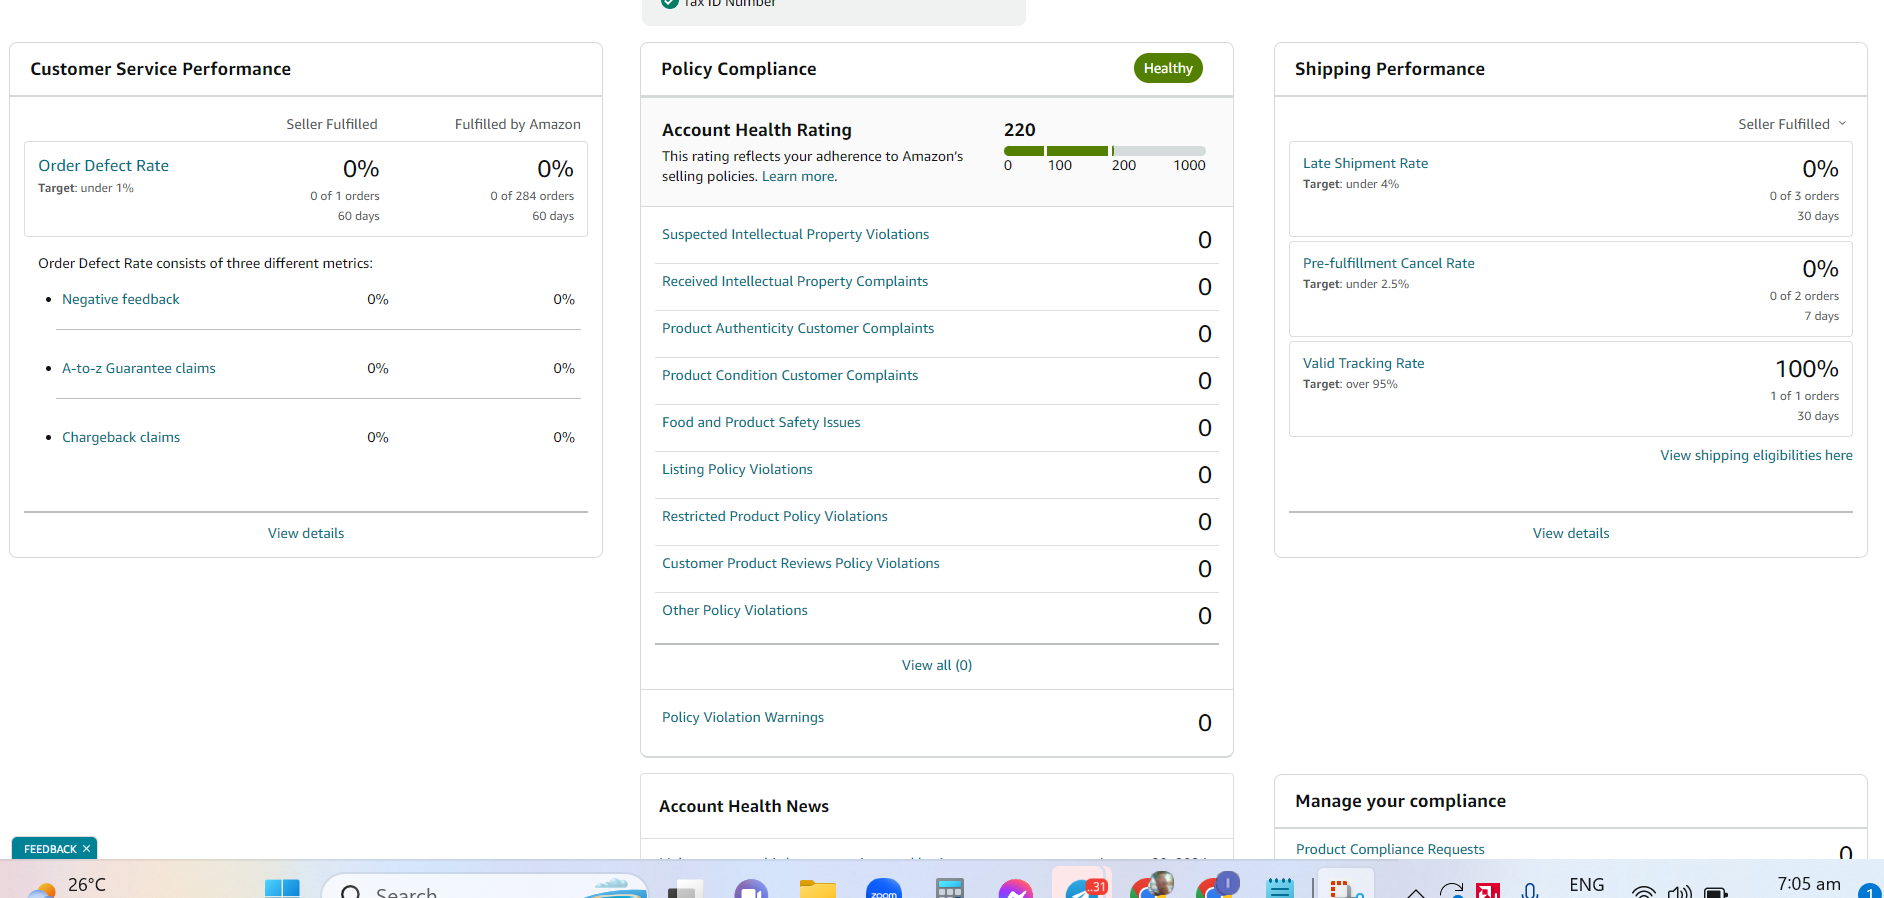
Task: Click View all (0) policy violations
Action: click(x=937, y=665)
